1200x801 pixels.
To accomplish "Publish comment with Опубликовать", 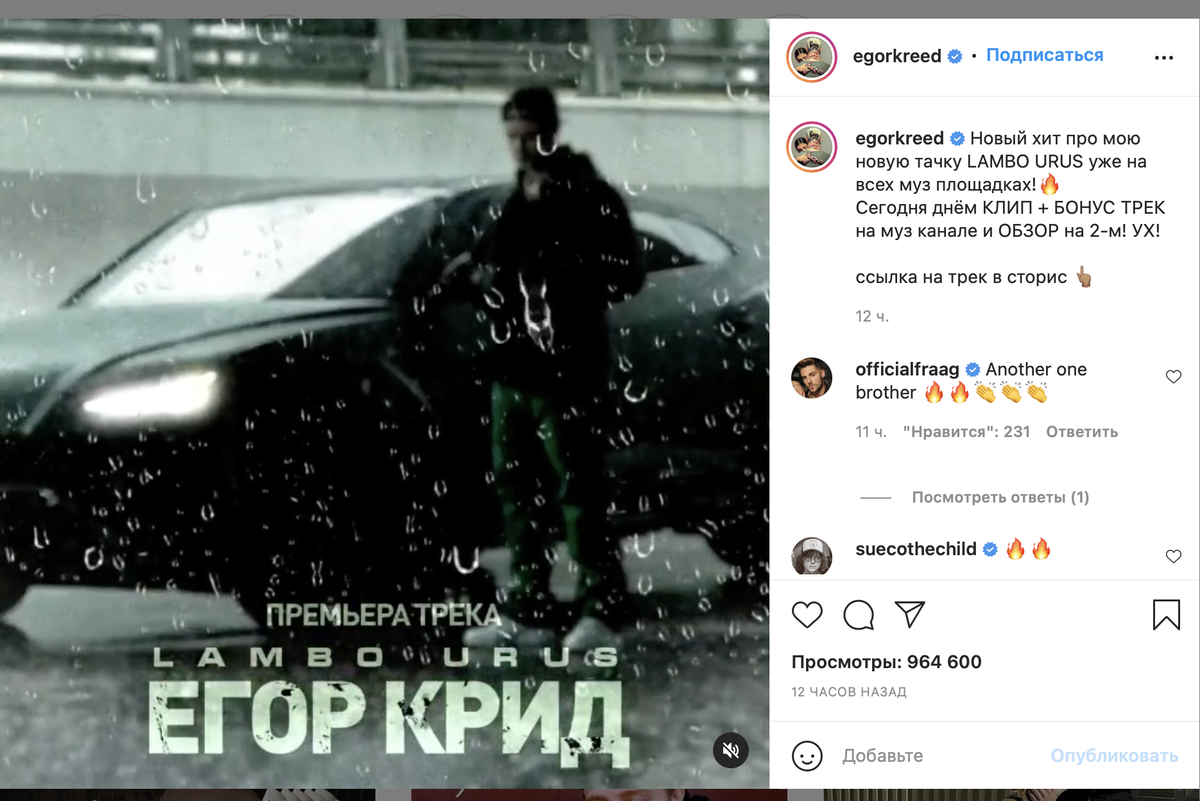I will tap(1115, 756).
